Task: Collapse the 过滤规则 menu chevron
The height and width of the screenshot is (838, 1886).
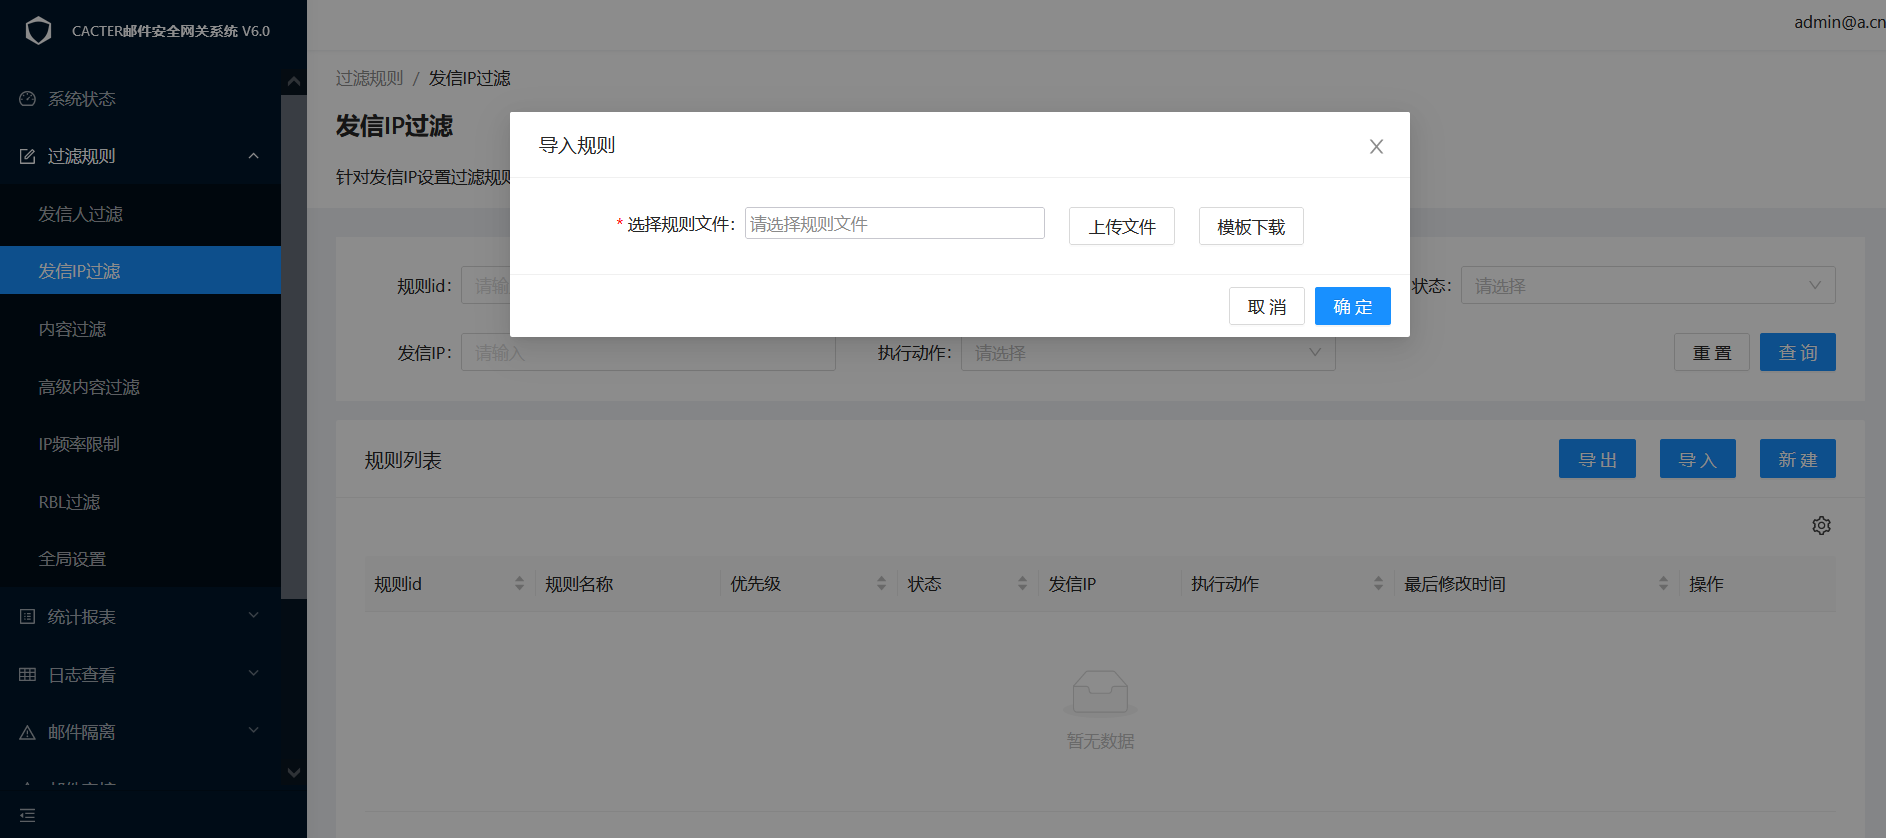Action: (253, 156)
